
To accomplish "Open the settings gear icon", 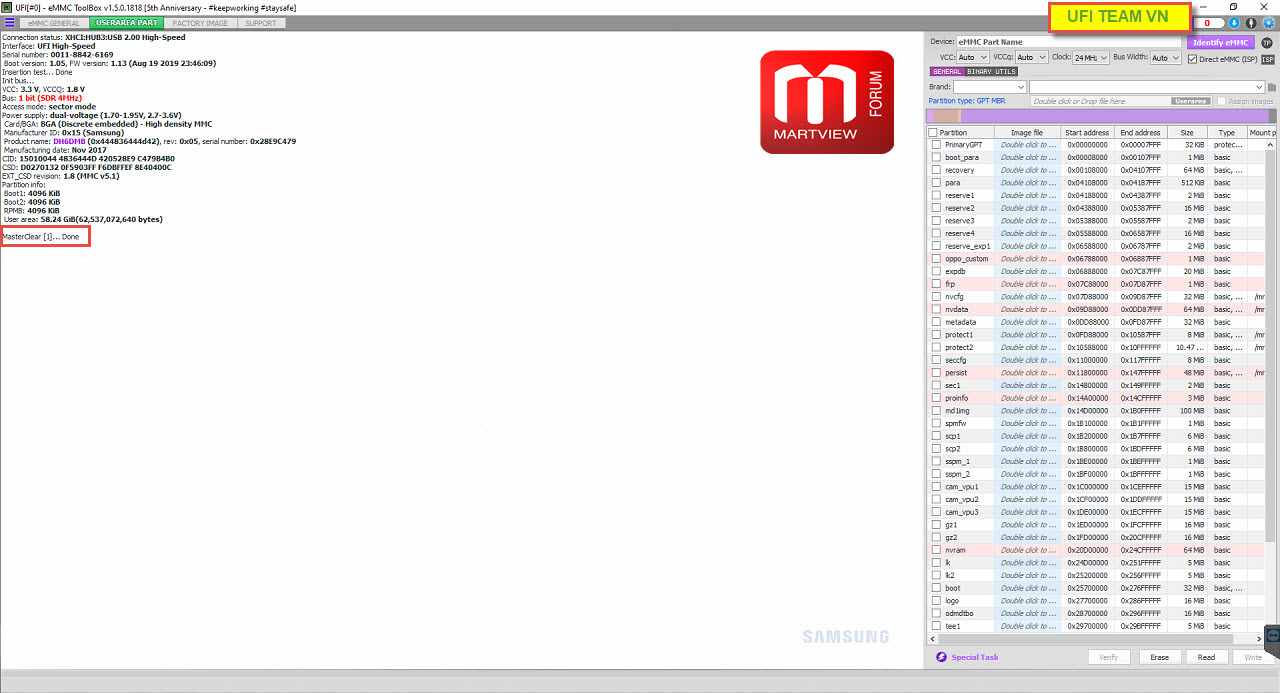I will click(1268, 22).
